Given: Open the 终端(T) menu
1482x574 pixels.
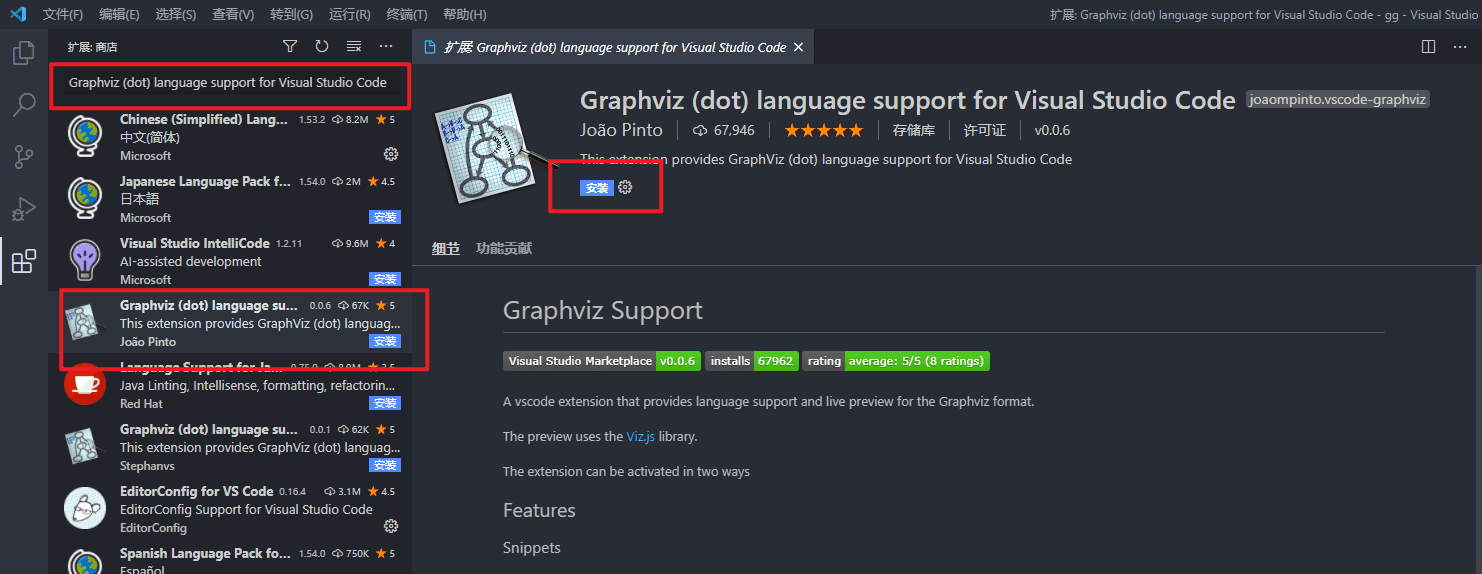Looking at the screenshot, I should click(x=407, y=14).
